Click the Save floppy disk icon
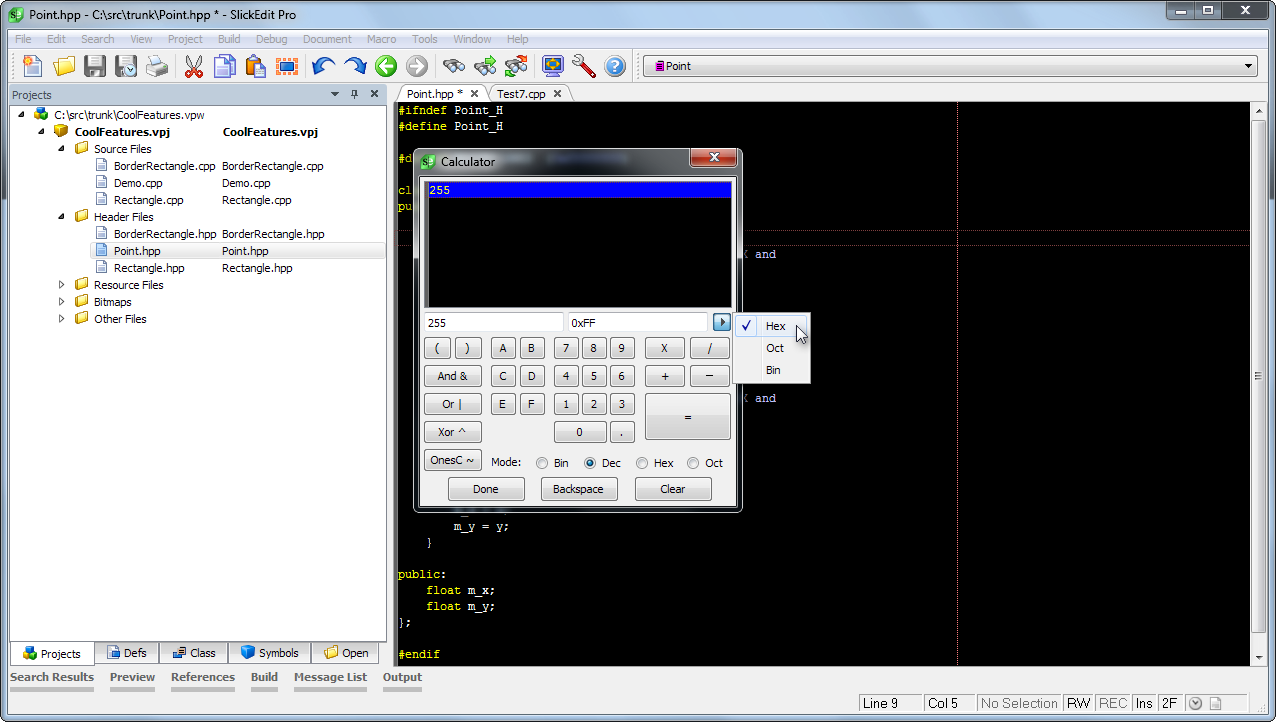Image resolution: width=1276 pixels, height=722 pixels. (95, 66)
